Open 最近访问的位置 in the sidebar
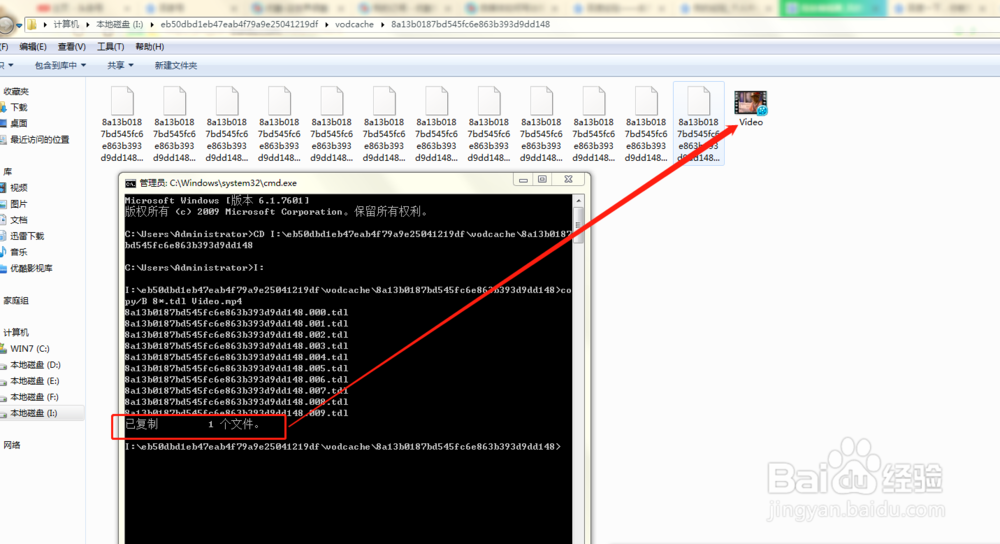Image resolution: width=1000 pixels, height=544 pixels. click(x=39, y=140)
